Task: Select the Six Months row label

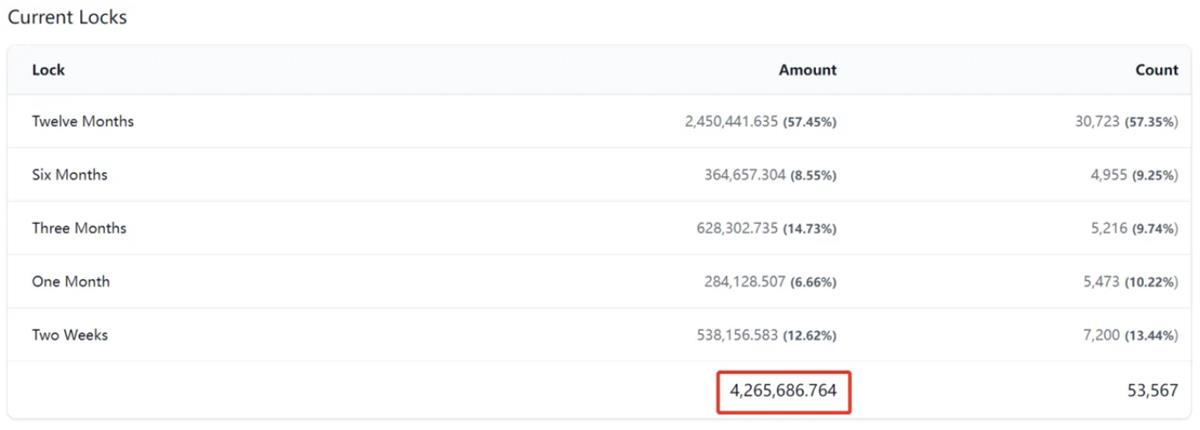Action: coord(70,175)
